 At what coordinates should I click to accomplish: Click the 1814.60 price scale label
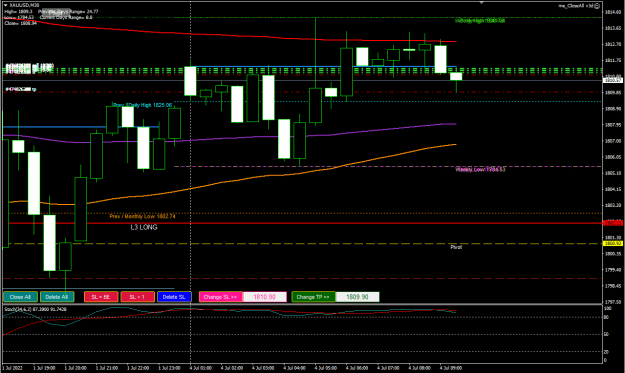click(x=613, y=12)
